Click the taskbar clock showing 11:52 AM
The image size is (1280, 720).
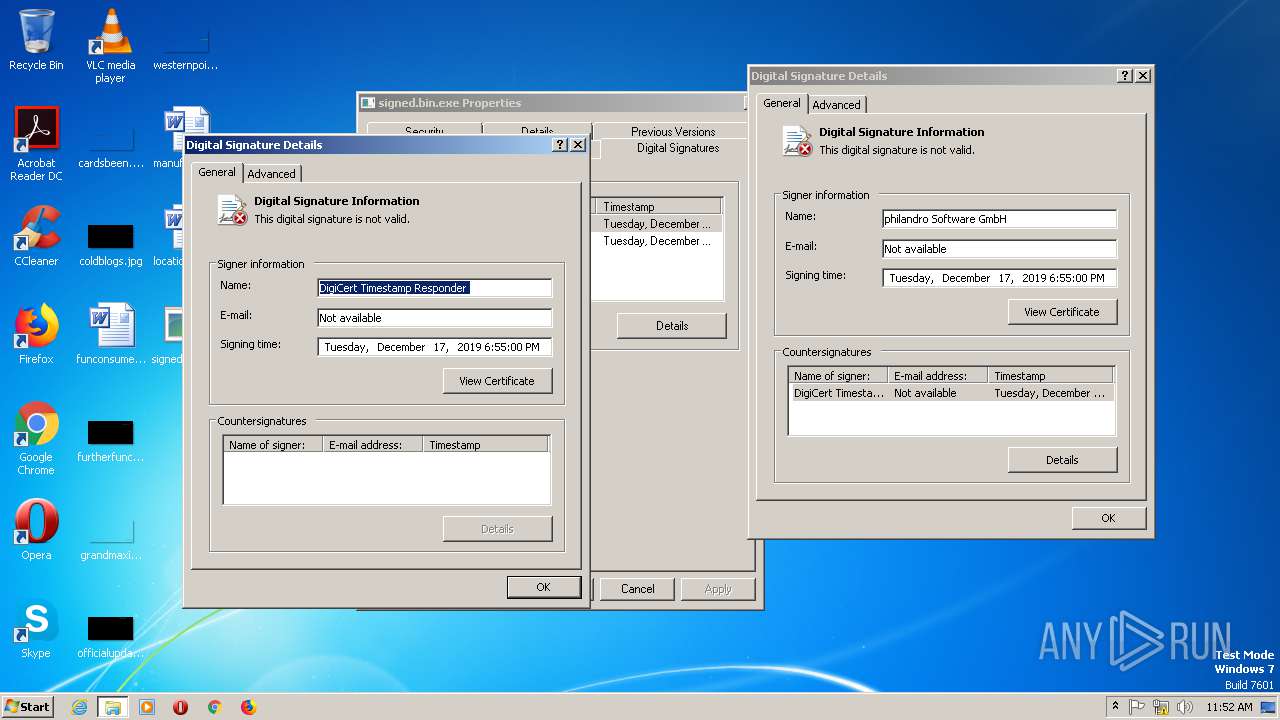coord(1229,707)
